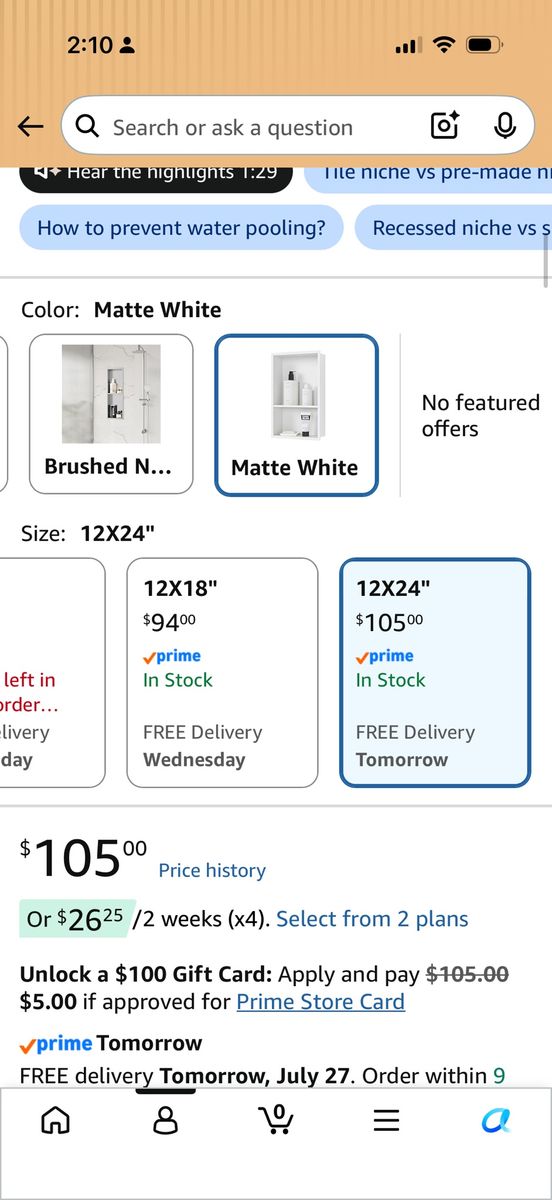Screen dimensions: 552x1200
Task: Open Price history link
Action: [212, 871]
